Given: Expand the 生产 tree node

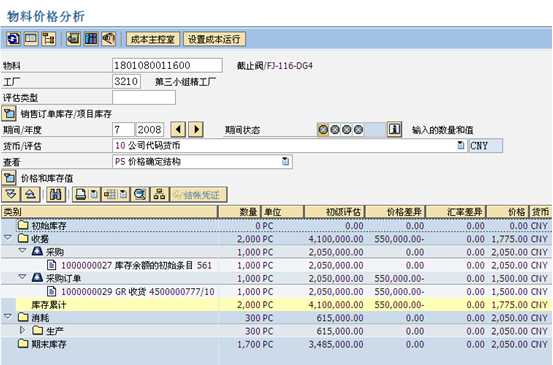Looking at the screenshot, I should click(x=22, y=330).
